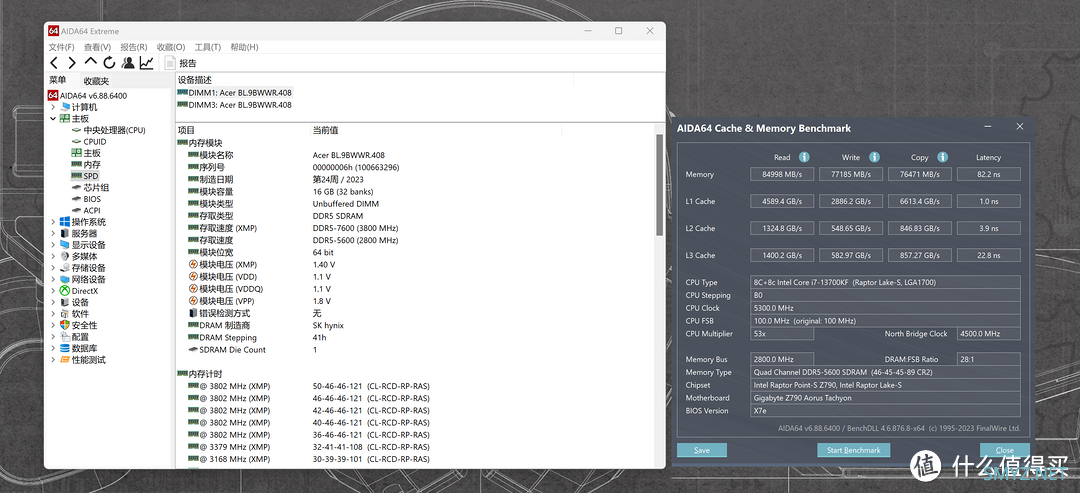Click the Memory Latency value 82.2 ns

pyautogui.click(x=988, y=174)
